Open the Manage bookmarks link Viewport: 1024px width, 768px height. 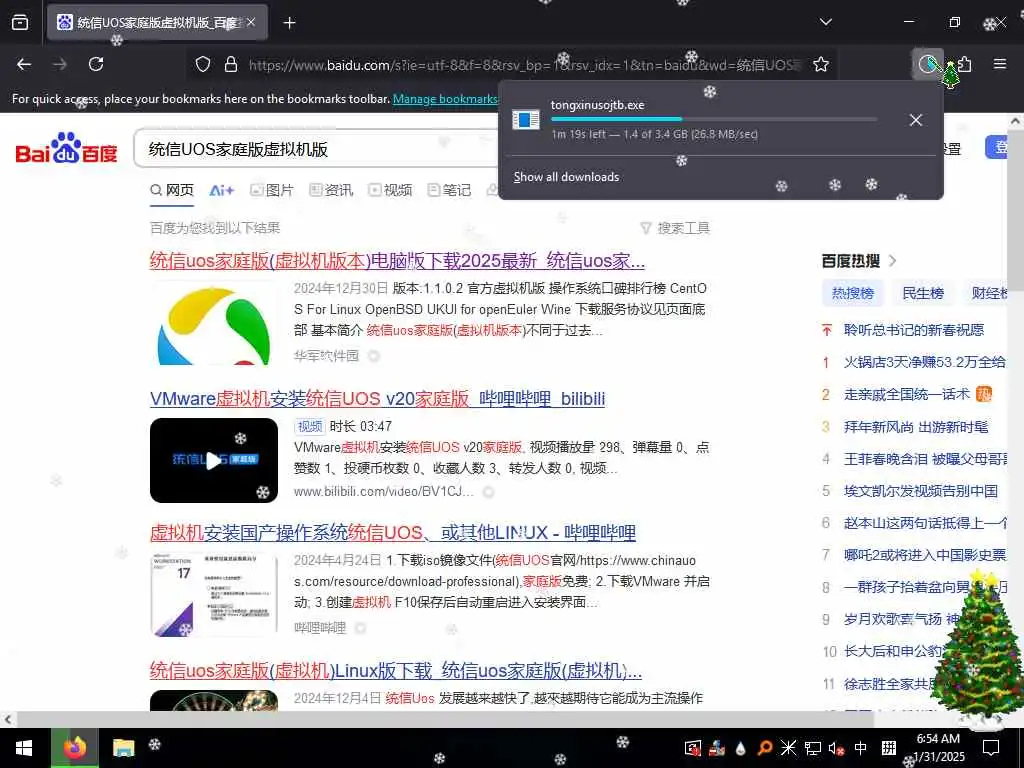[445, 99]
